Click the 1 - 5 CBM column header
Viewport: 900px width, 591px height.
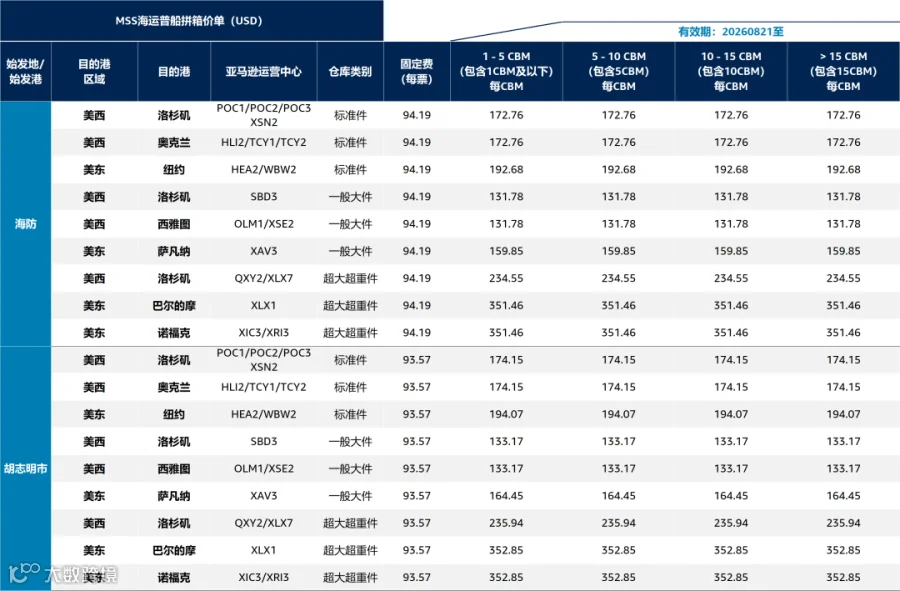(x=506, y=71)
